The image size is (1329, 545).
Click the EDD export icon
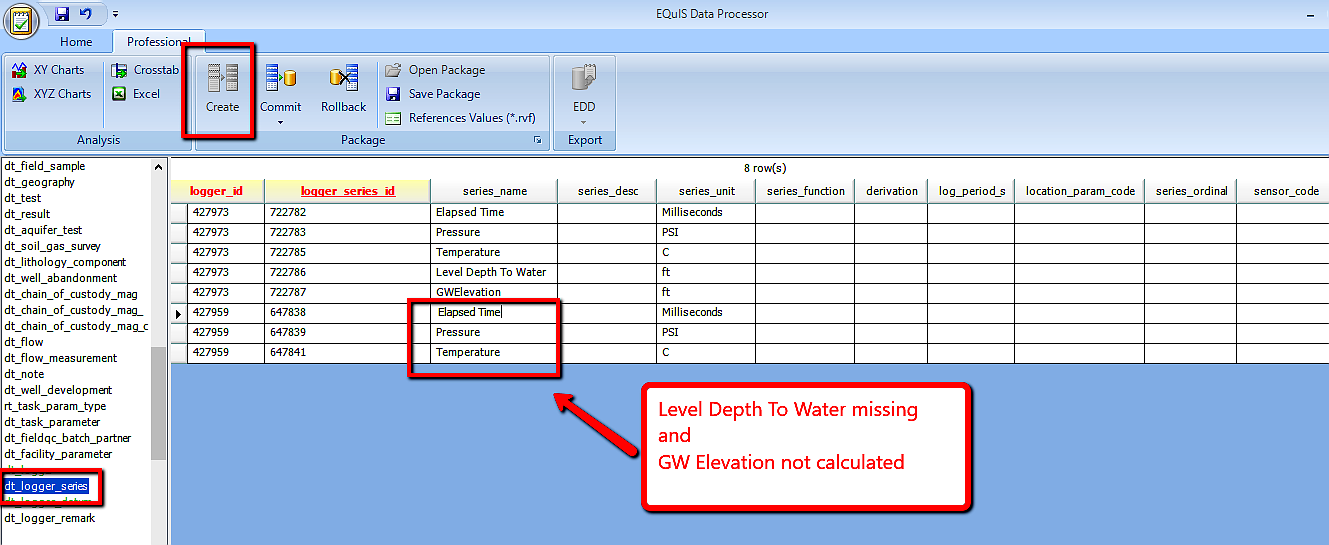[584, 77]
